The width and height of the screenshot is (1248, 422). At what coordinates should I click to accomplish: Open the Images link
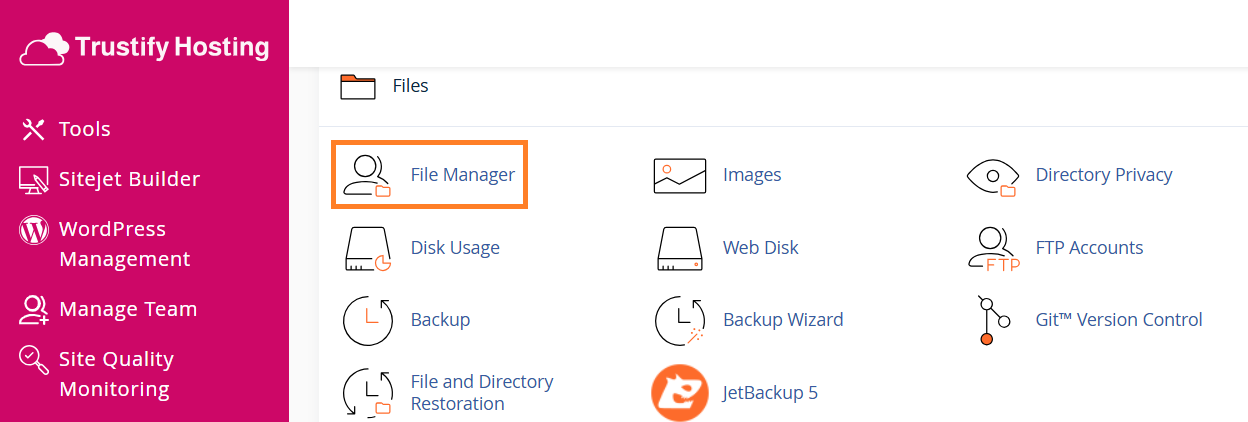pyautogui.click(x=752, y=175)
